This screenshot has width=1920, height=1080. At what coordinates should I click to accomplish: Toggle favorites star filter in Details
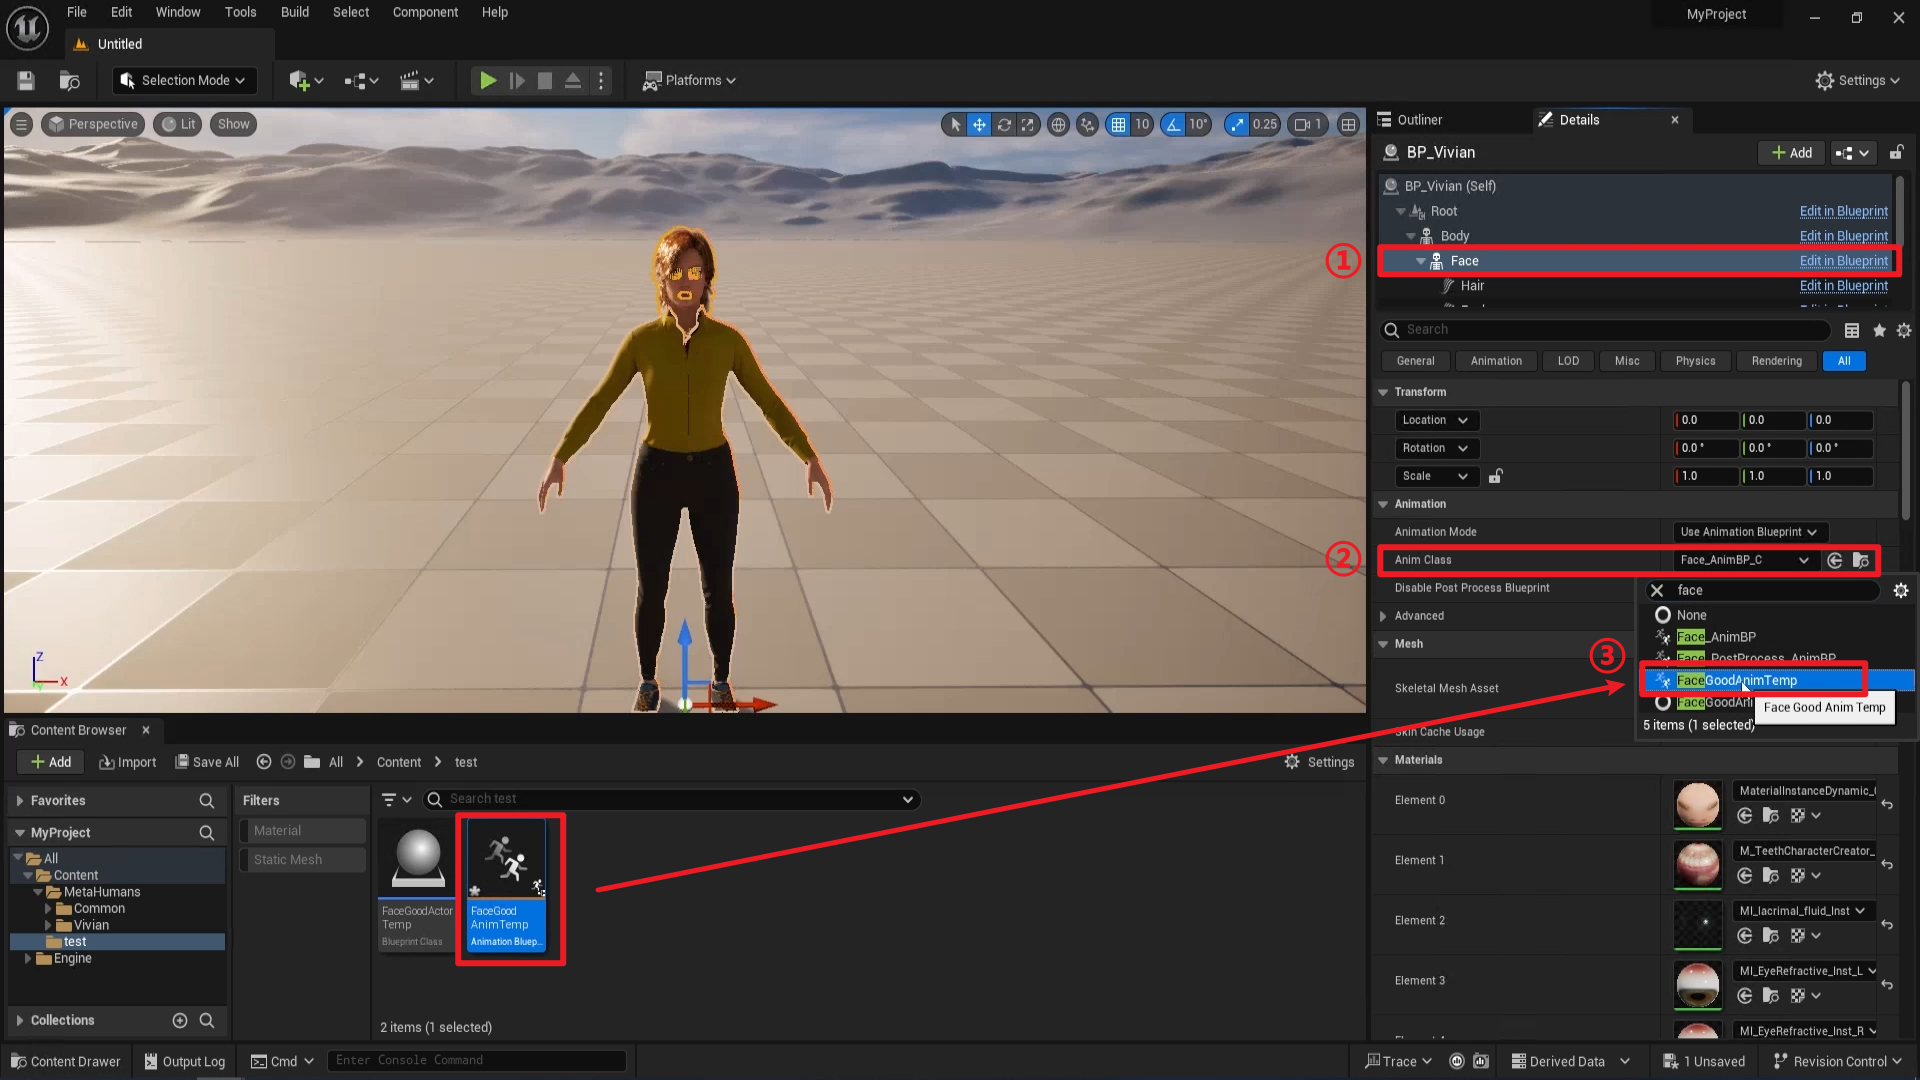point(1879,330)
